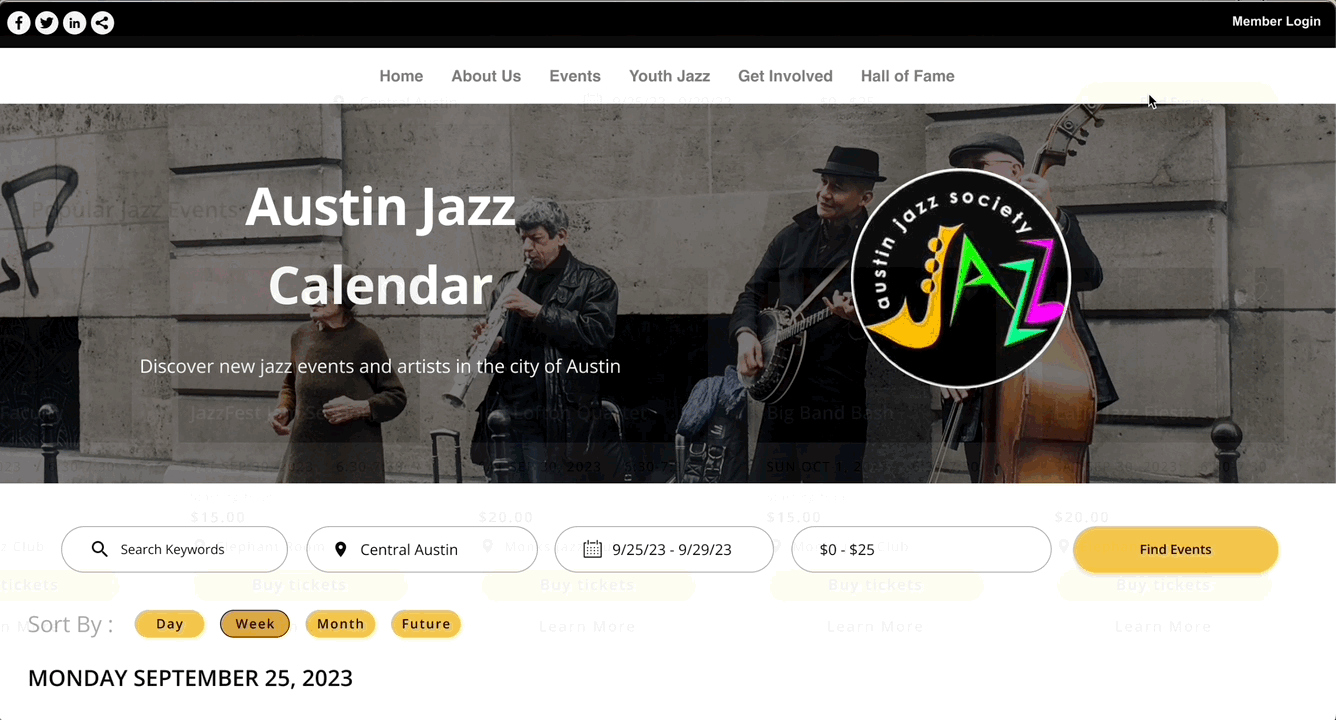The image size is (1336, 720).
Task: Open the Twitter social icon
Action: pyautogui.click(x=47, y=23)
